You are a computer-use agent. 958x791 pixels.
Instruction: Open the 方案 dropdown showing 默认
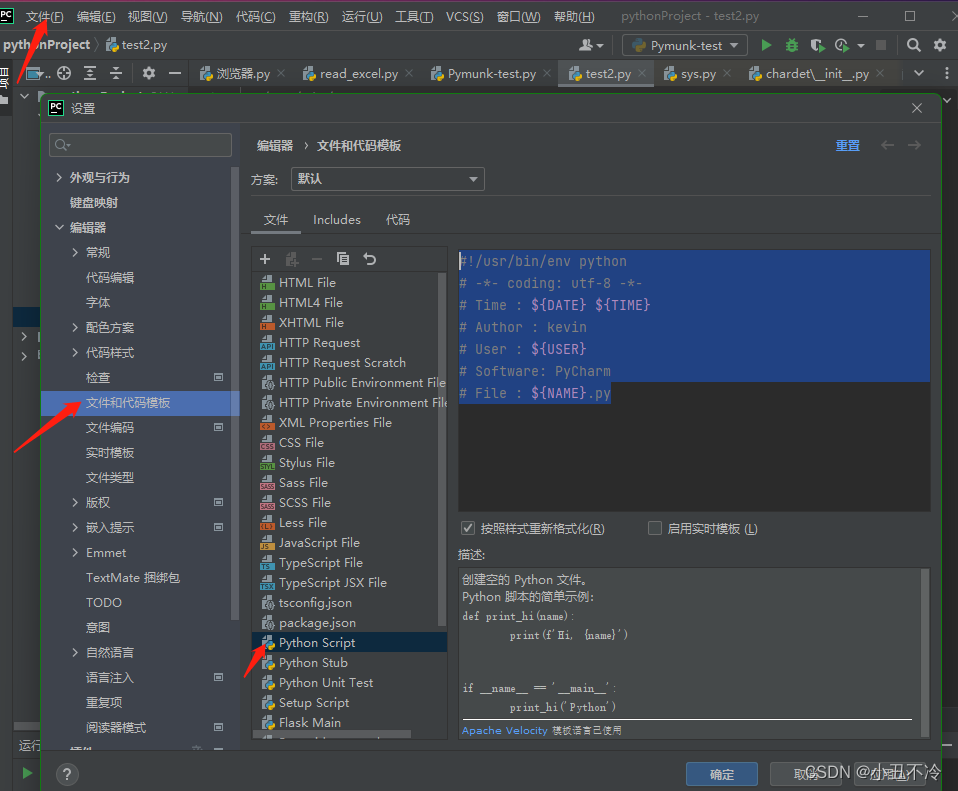point(388,179)
